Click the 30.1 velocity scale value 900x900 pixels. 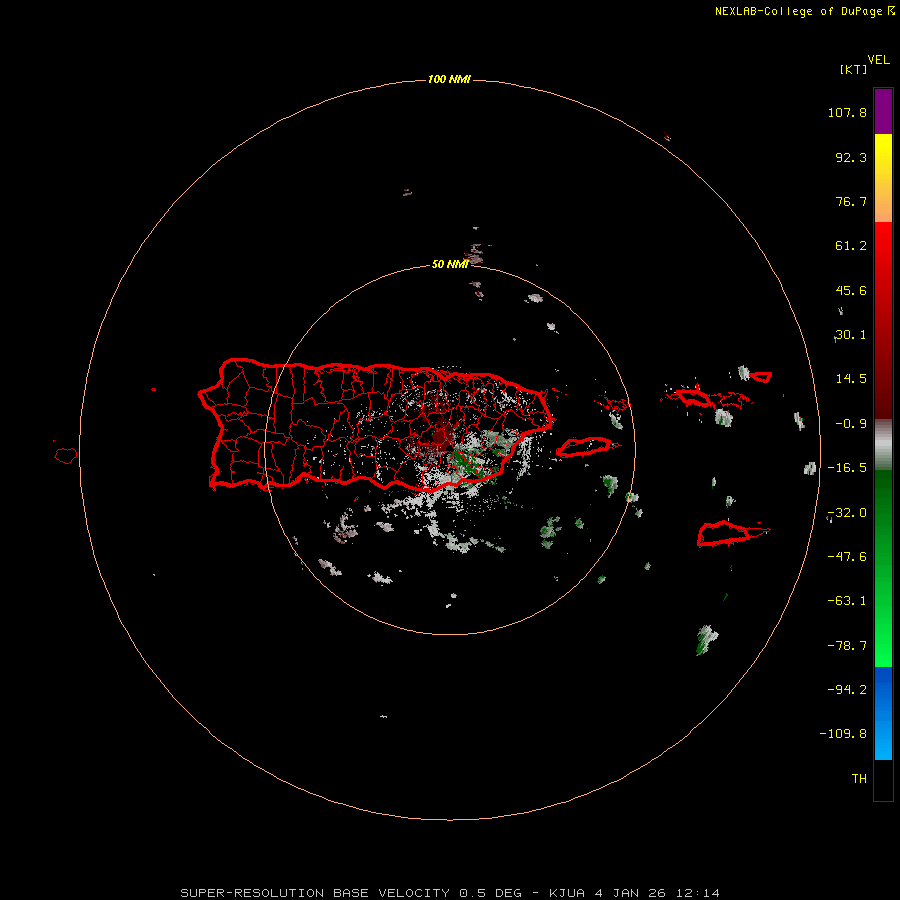[x=851, y=335]
